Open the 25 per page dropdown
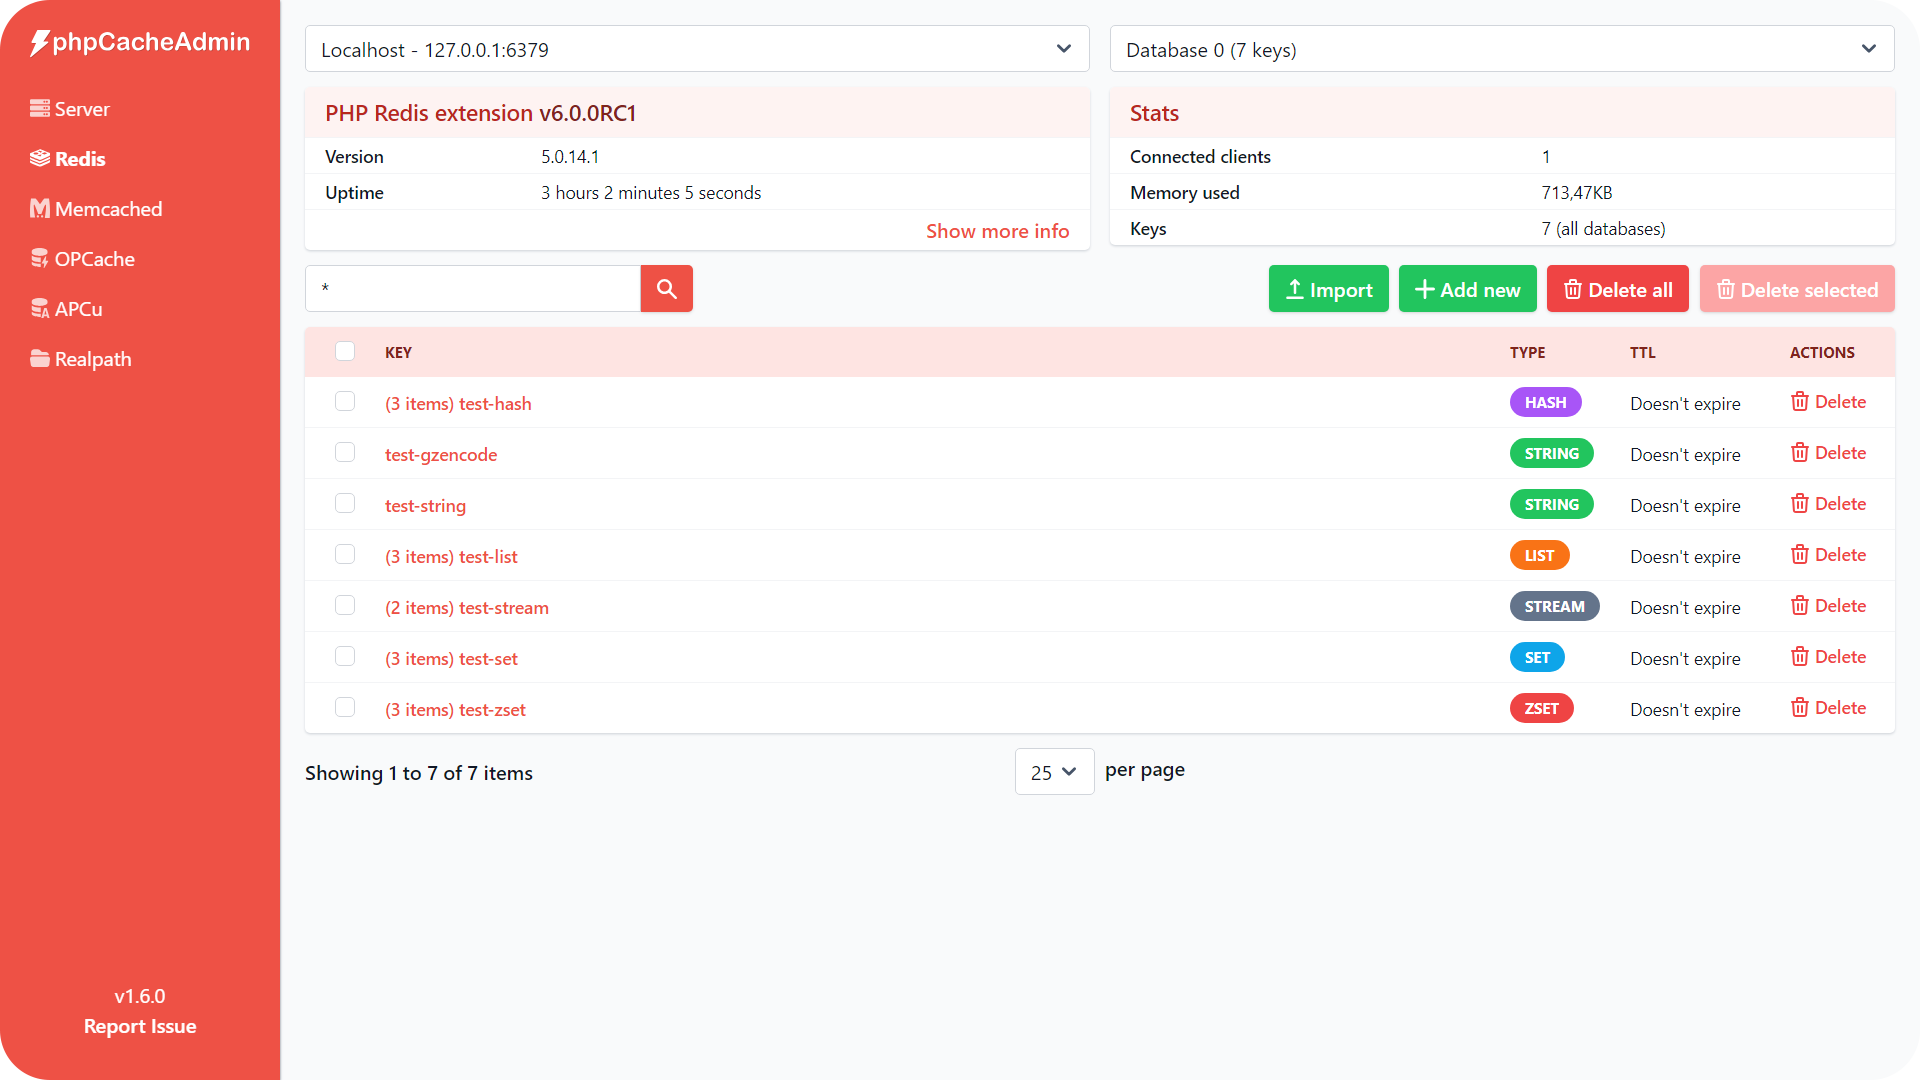1920x1080 pixels. (1054, 772)
